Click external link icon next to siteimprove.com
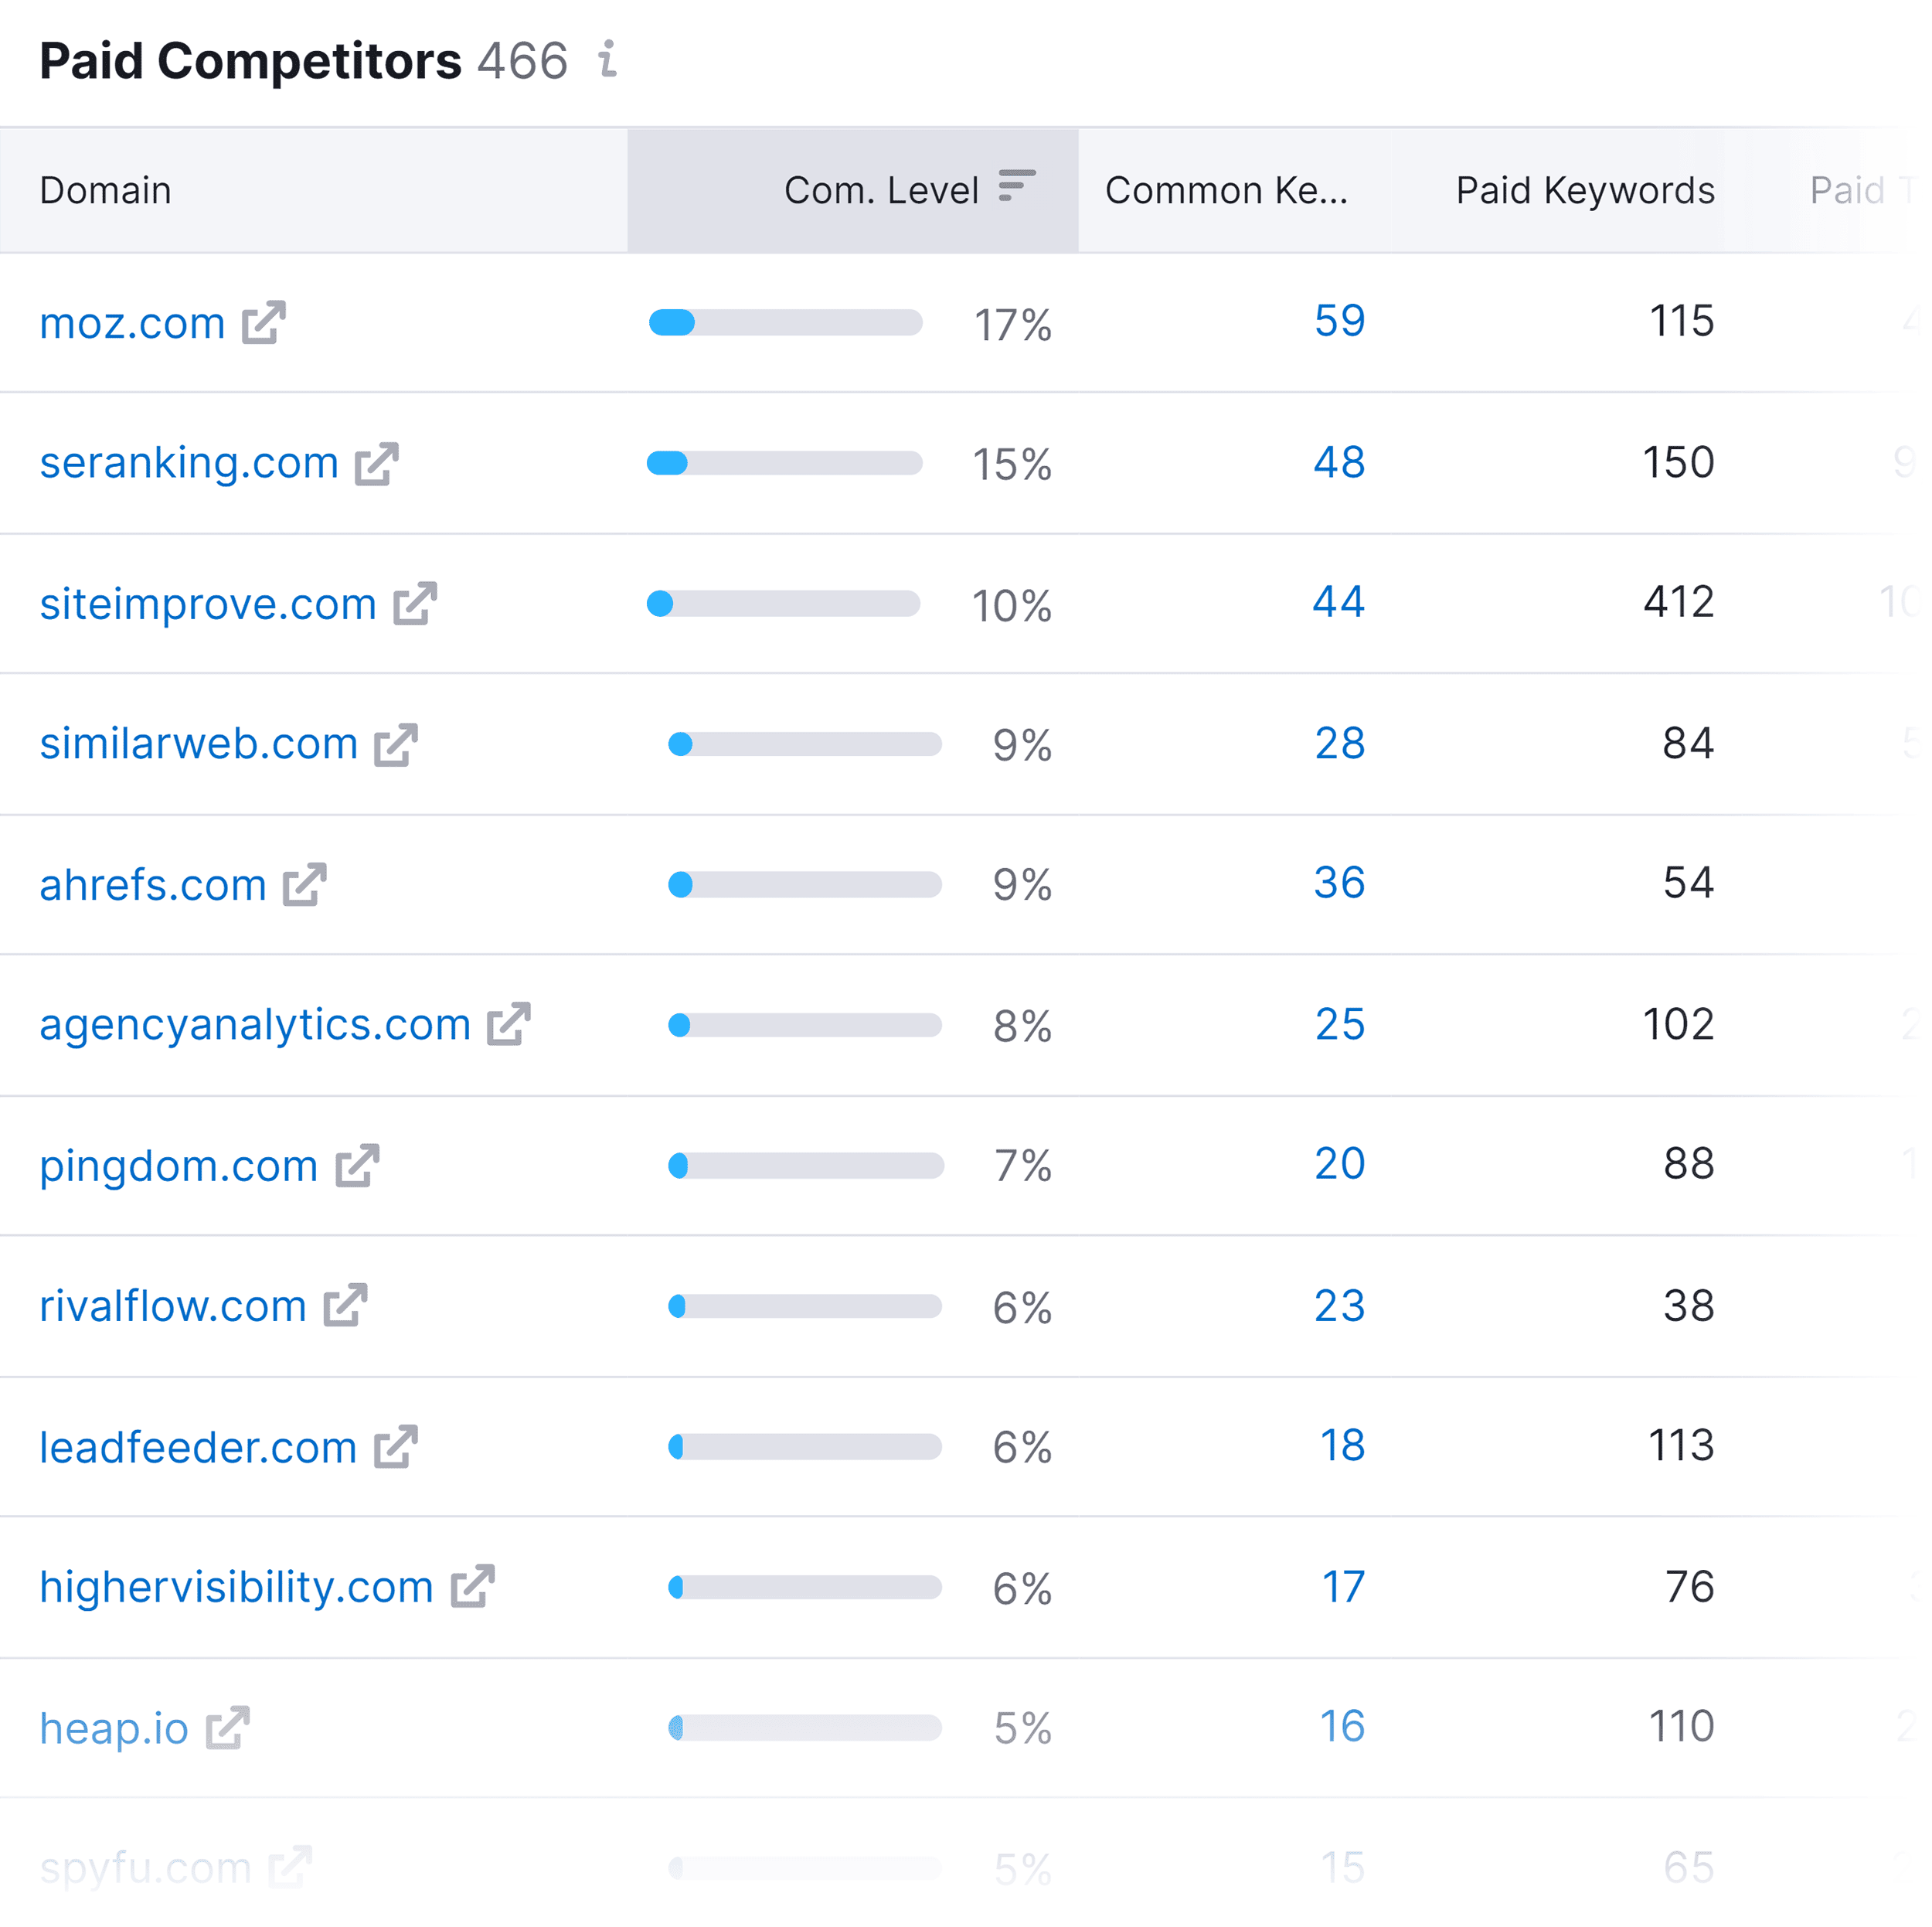This screenshot has height=1927, width=1932. click(415, 604)
